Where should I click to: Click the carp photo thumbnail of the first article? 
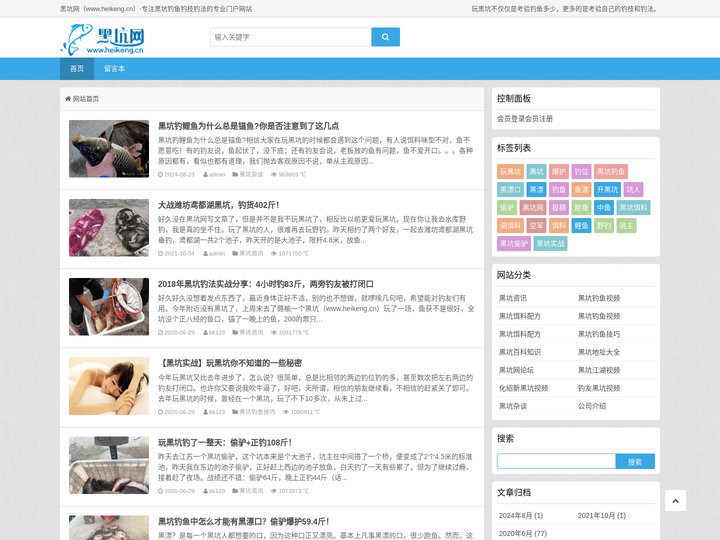(x=109, y=149)
